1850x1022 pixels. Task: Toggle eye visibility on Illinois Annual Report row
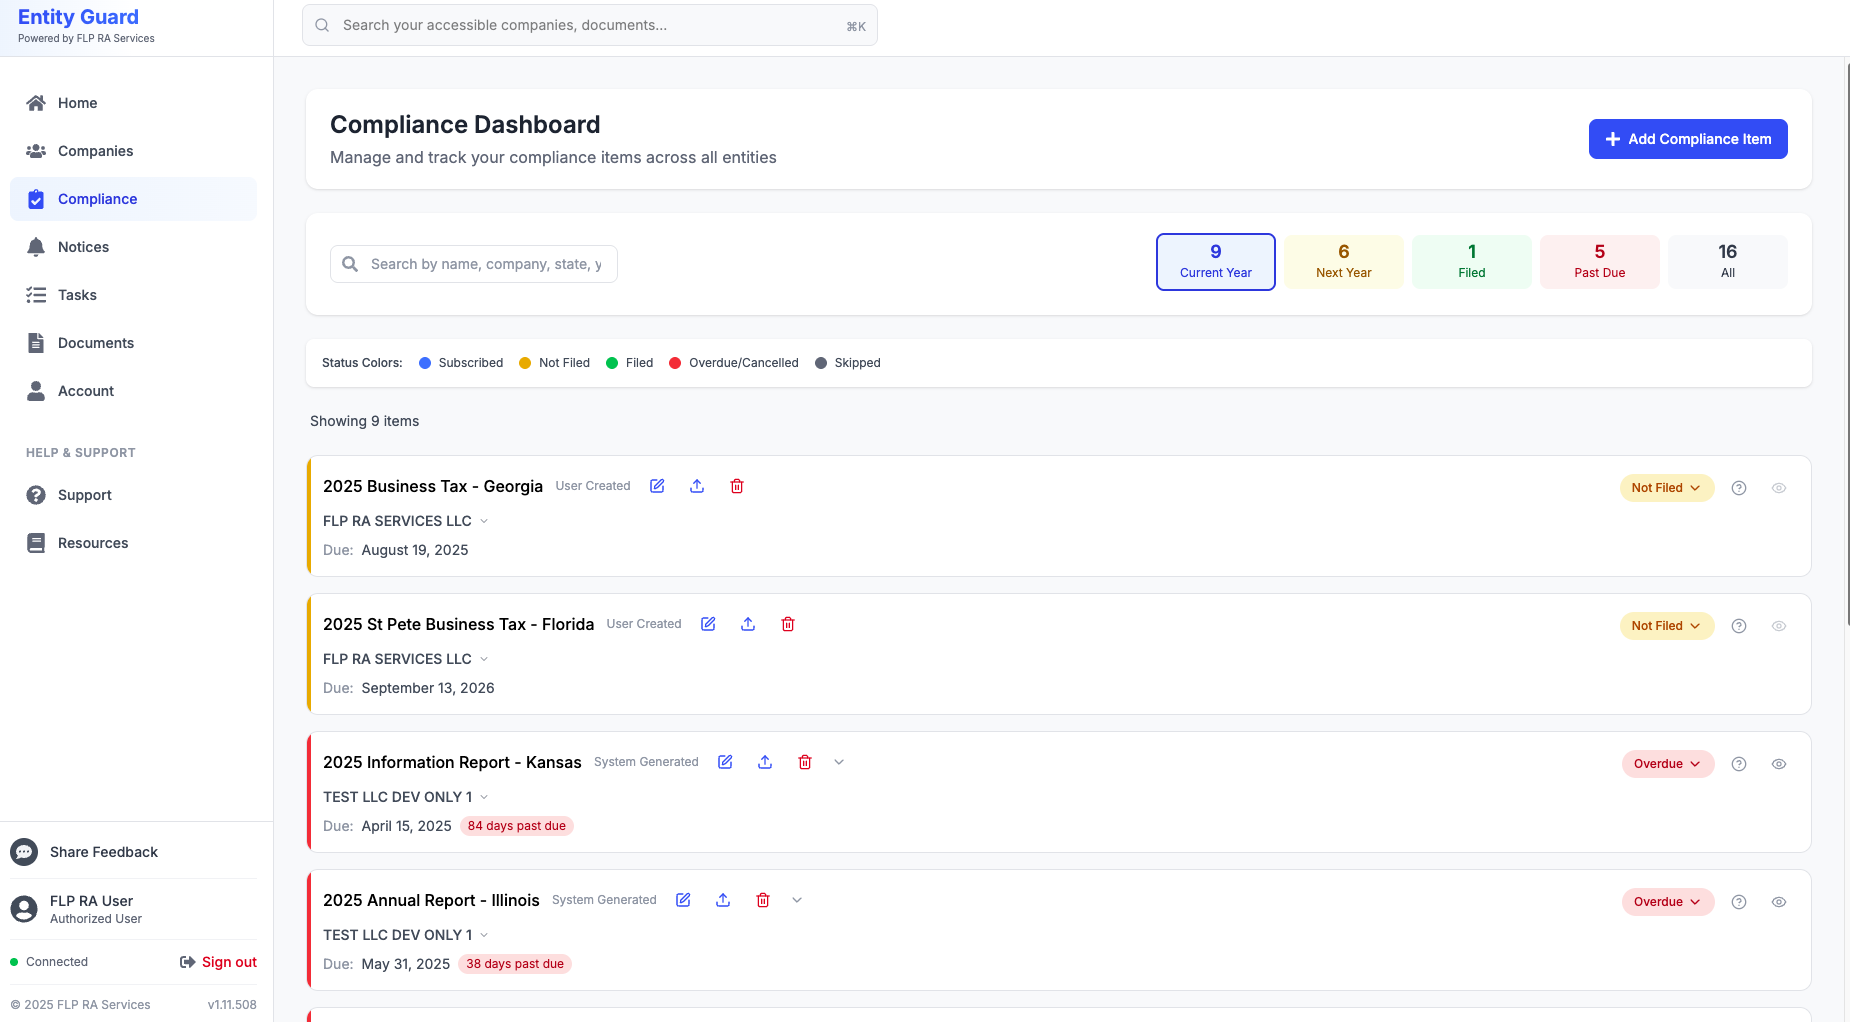coord(1779,902)
